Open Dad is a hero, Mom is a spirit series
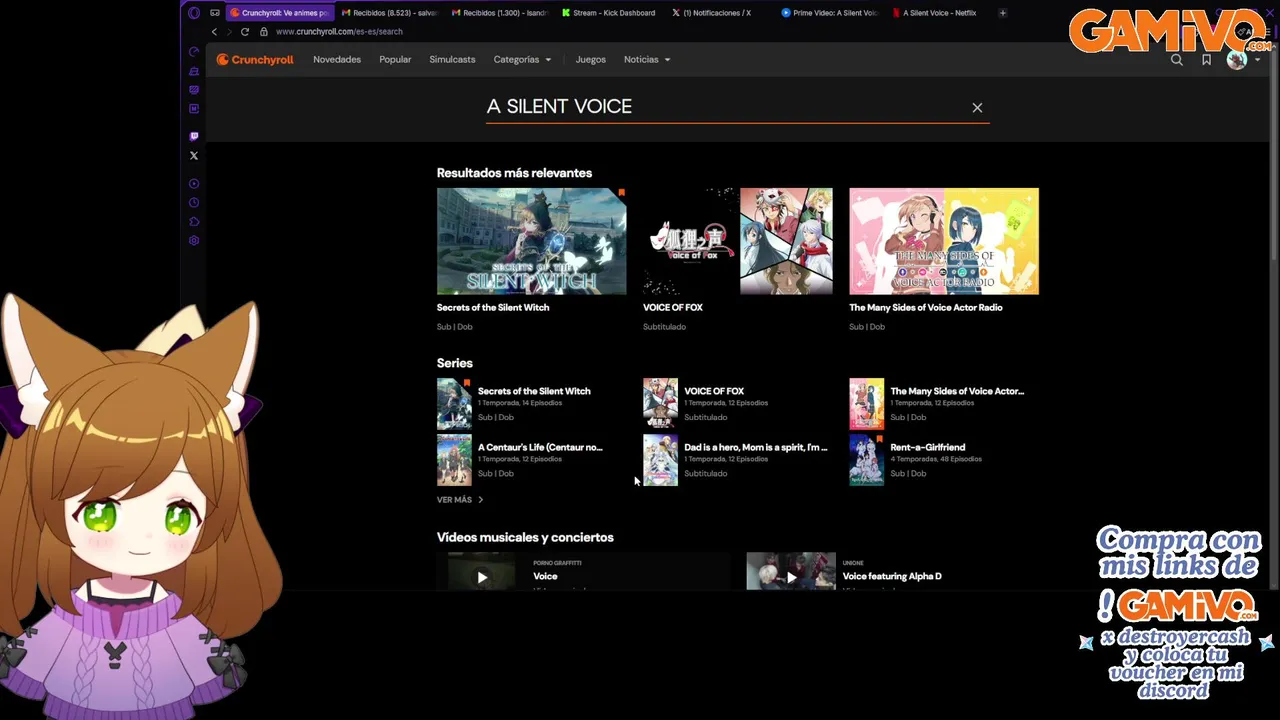The height and width of the screenshot is (720, 1280). tap(738, 460)
